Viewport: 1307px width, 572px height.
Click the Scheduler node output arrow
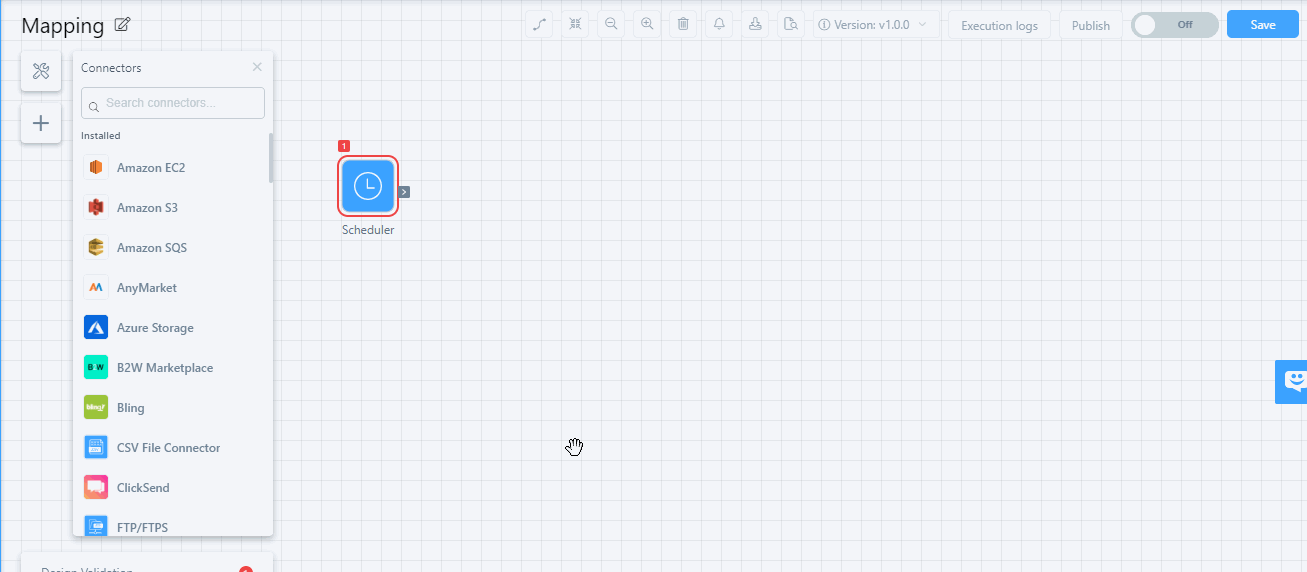pos(404,191)
